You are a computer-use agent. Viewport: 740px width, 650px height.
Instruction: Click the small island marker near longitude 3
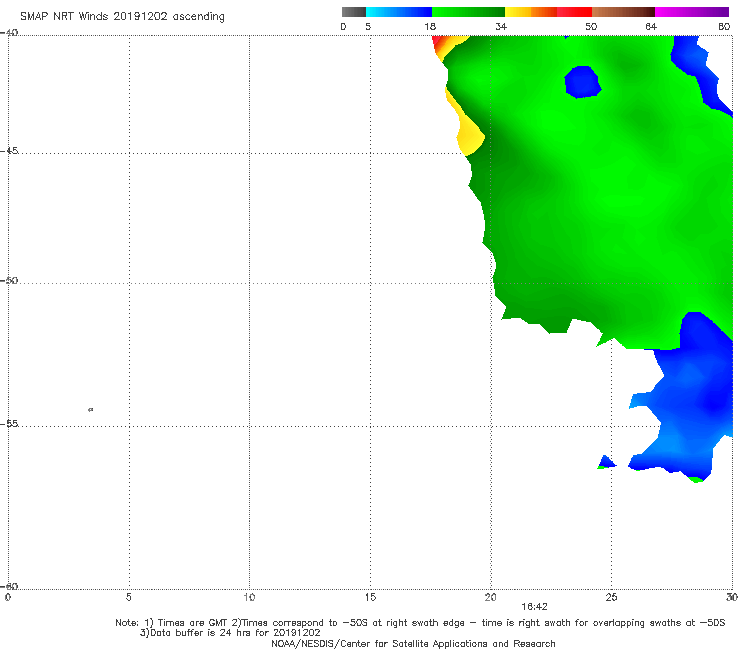pos(91,410)
